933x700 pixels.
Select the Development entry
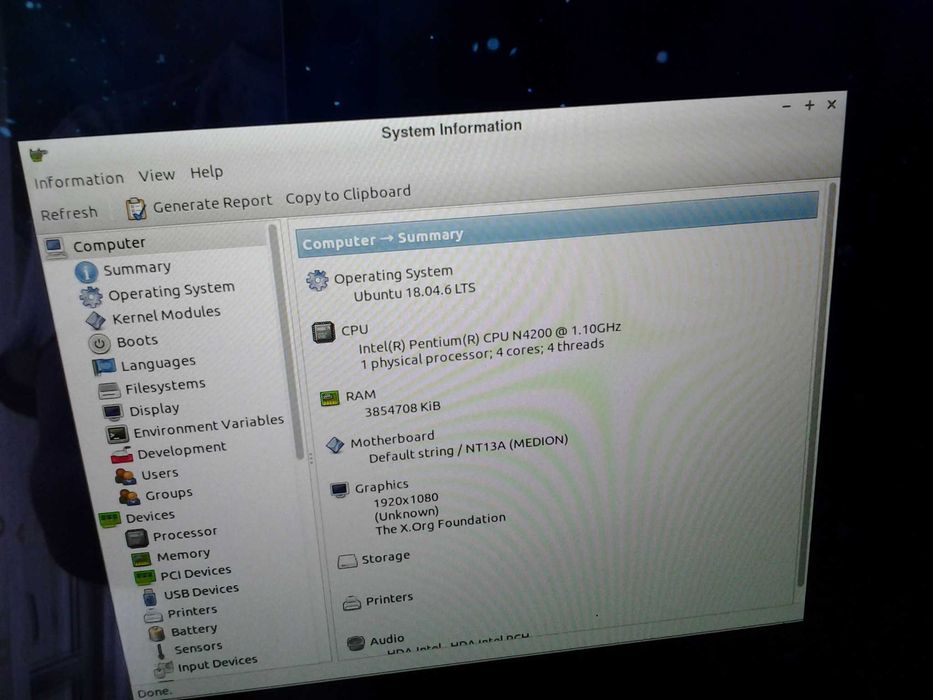pyautogui.click(x=181, y=451)
